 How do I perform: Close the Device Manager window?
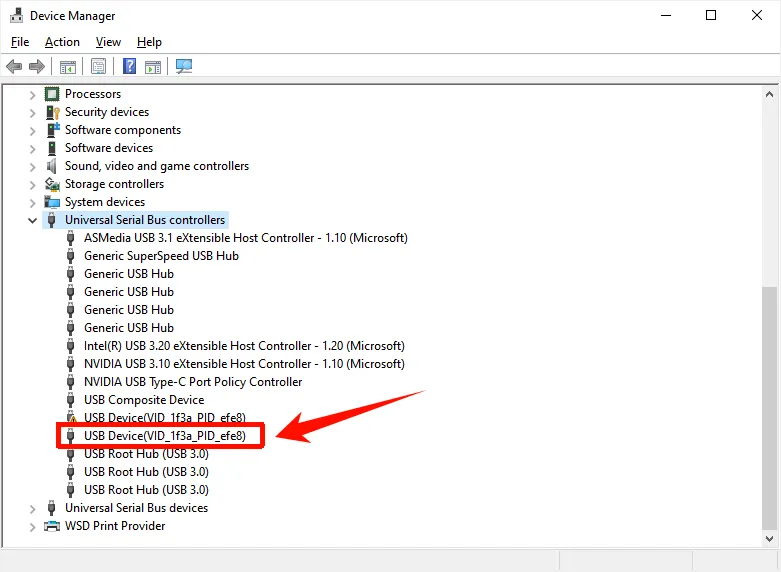click(757, 15)
